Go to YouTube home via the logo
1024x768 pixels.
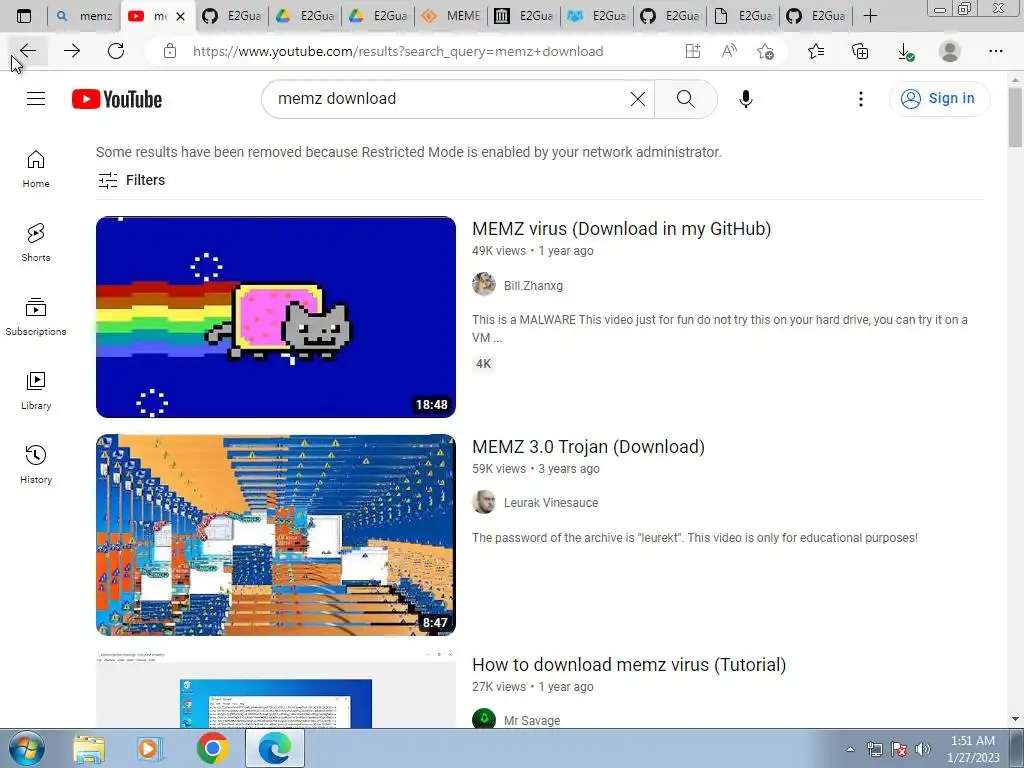(x=117, y=99)
